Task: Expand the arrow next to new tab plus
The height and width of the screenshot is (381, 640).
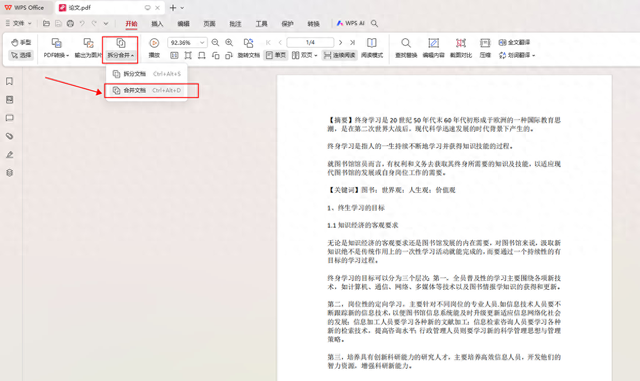Action: click(182, 8)
